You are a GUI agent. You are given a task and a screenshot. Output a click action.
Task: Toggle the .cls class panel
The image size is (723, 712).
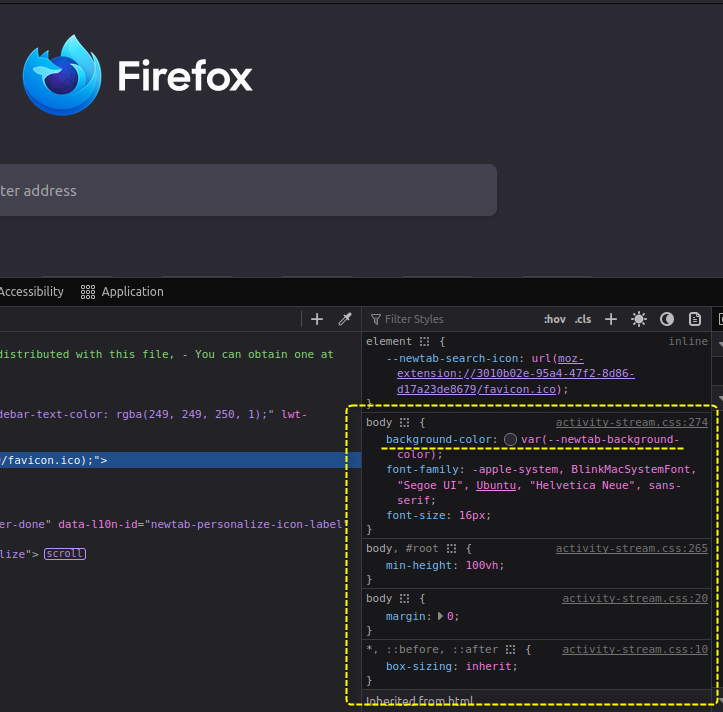(583, 319)
